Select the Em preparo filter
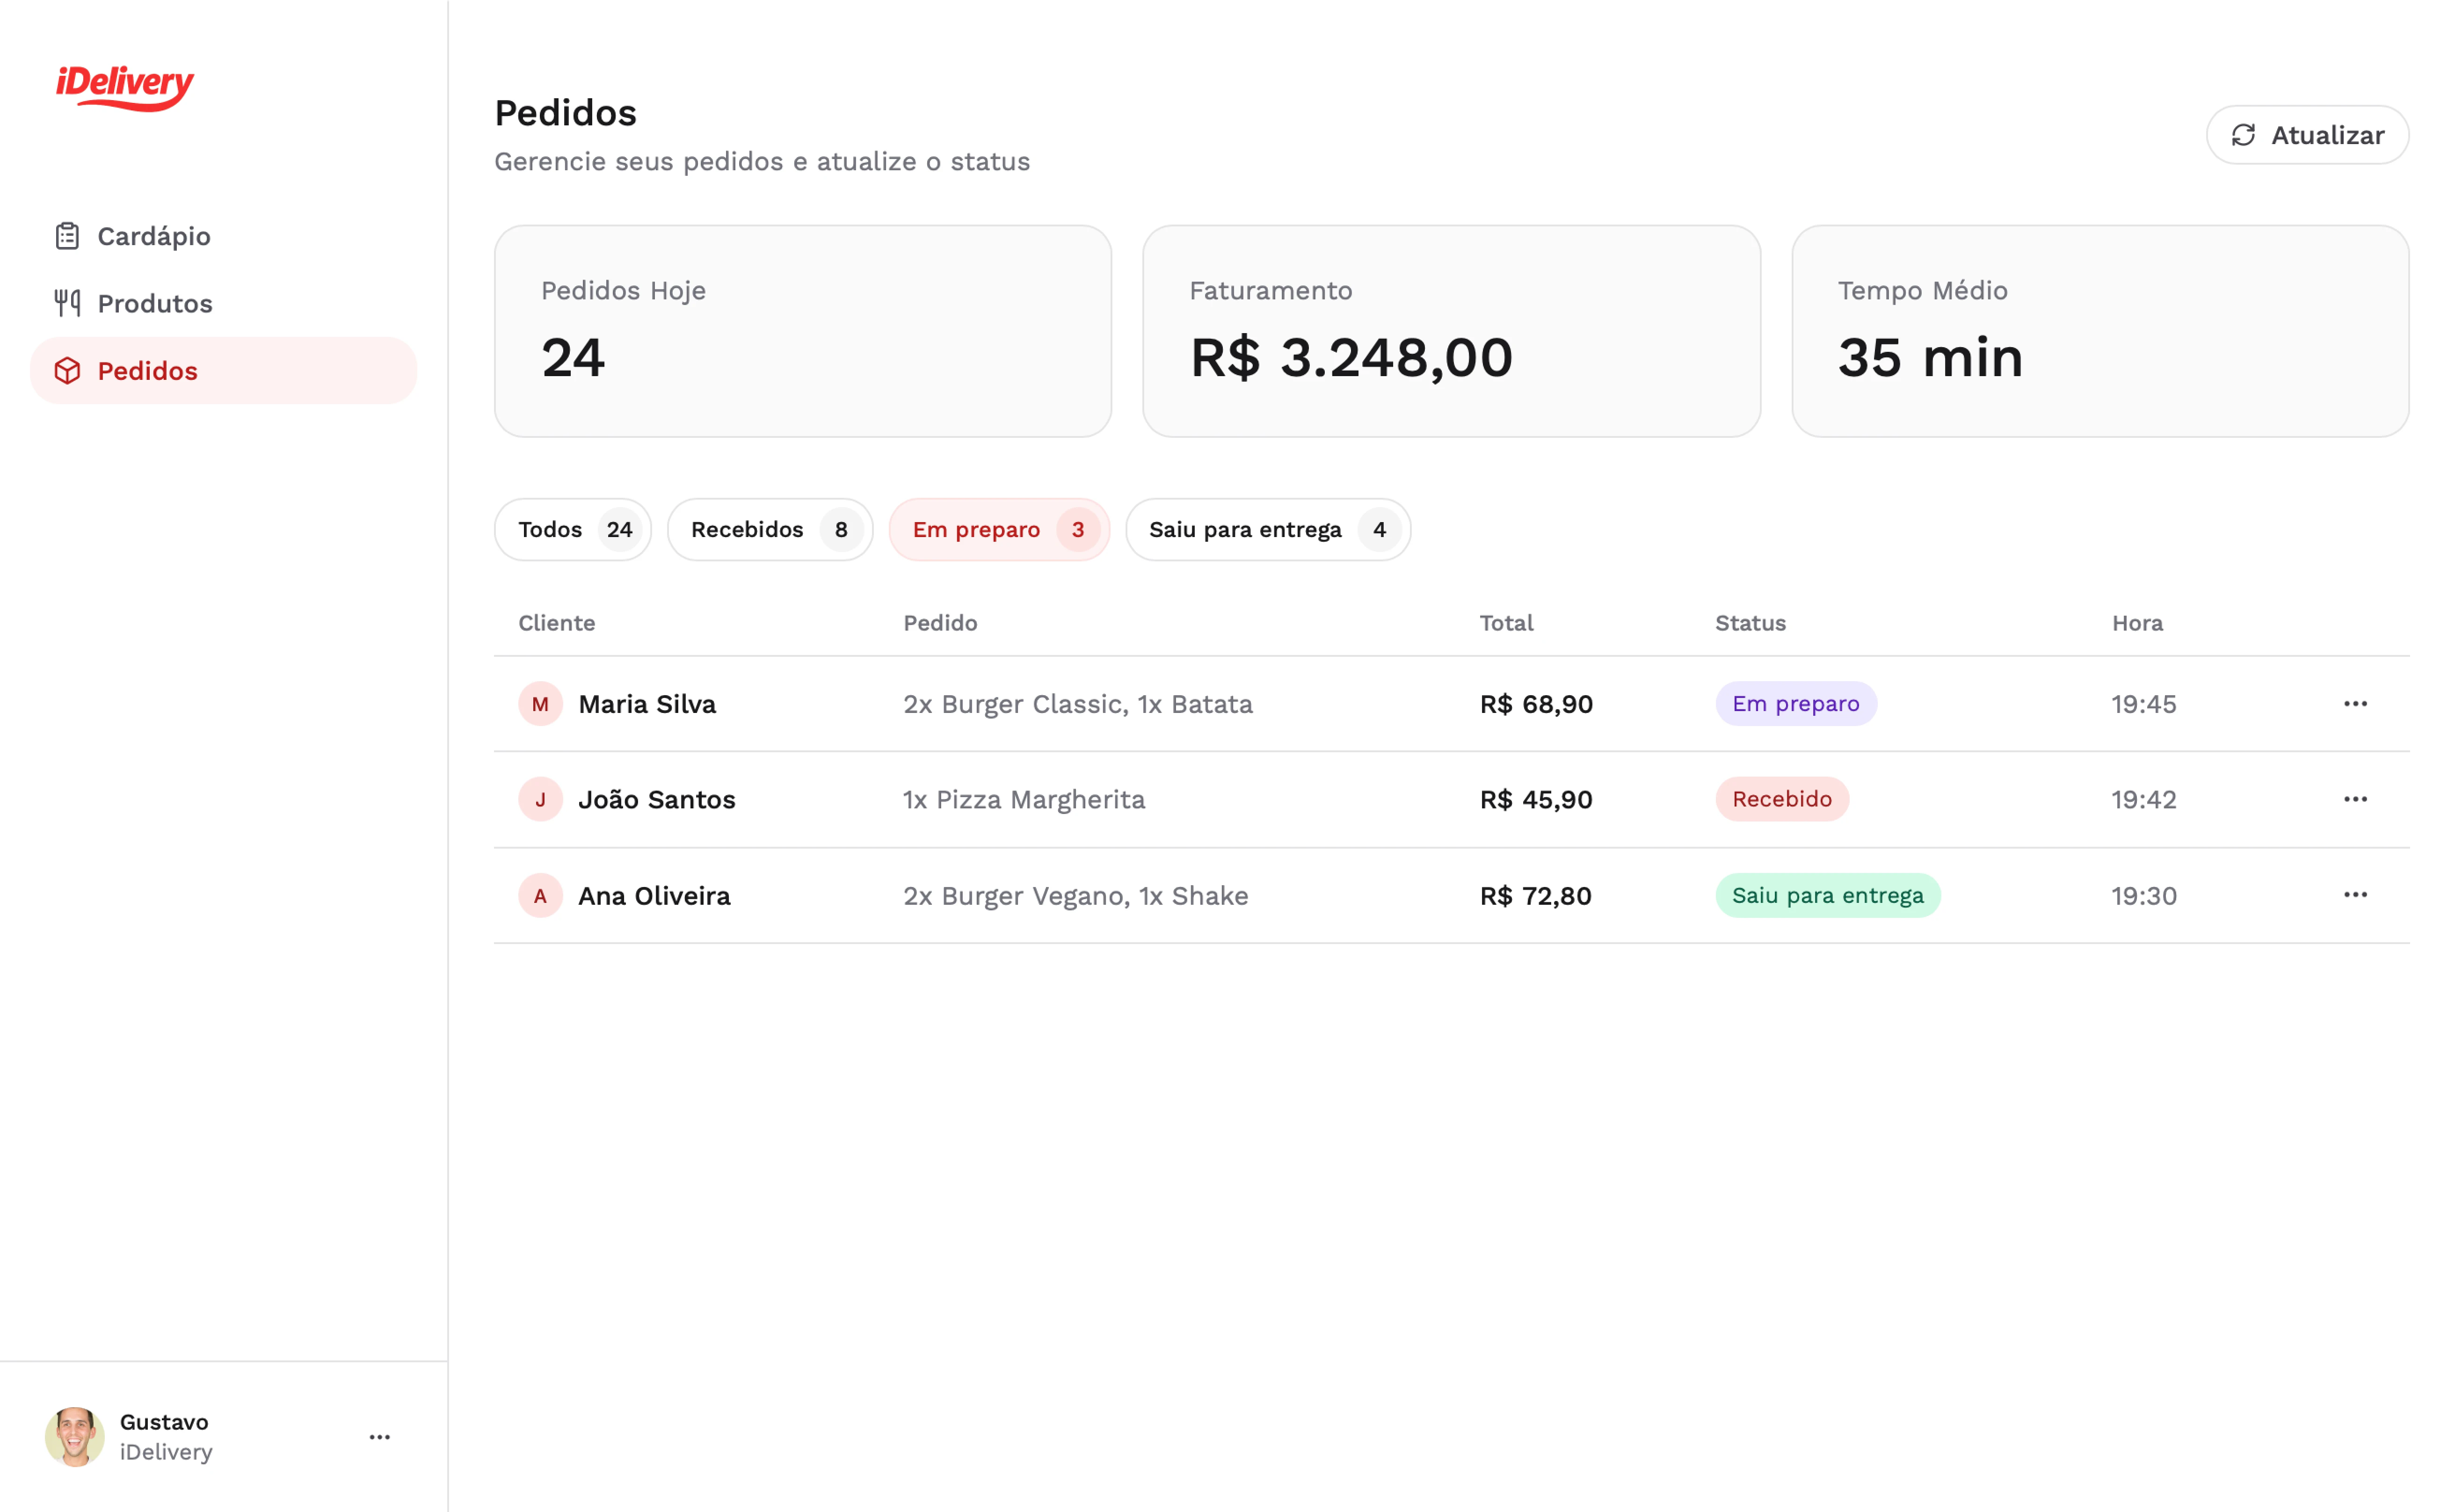Image resolution: width=2455 pixels, height=1512 pixels. tap(998, 530)
